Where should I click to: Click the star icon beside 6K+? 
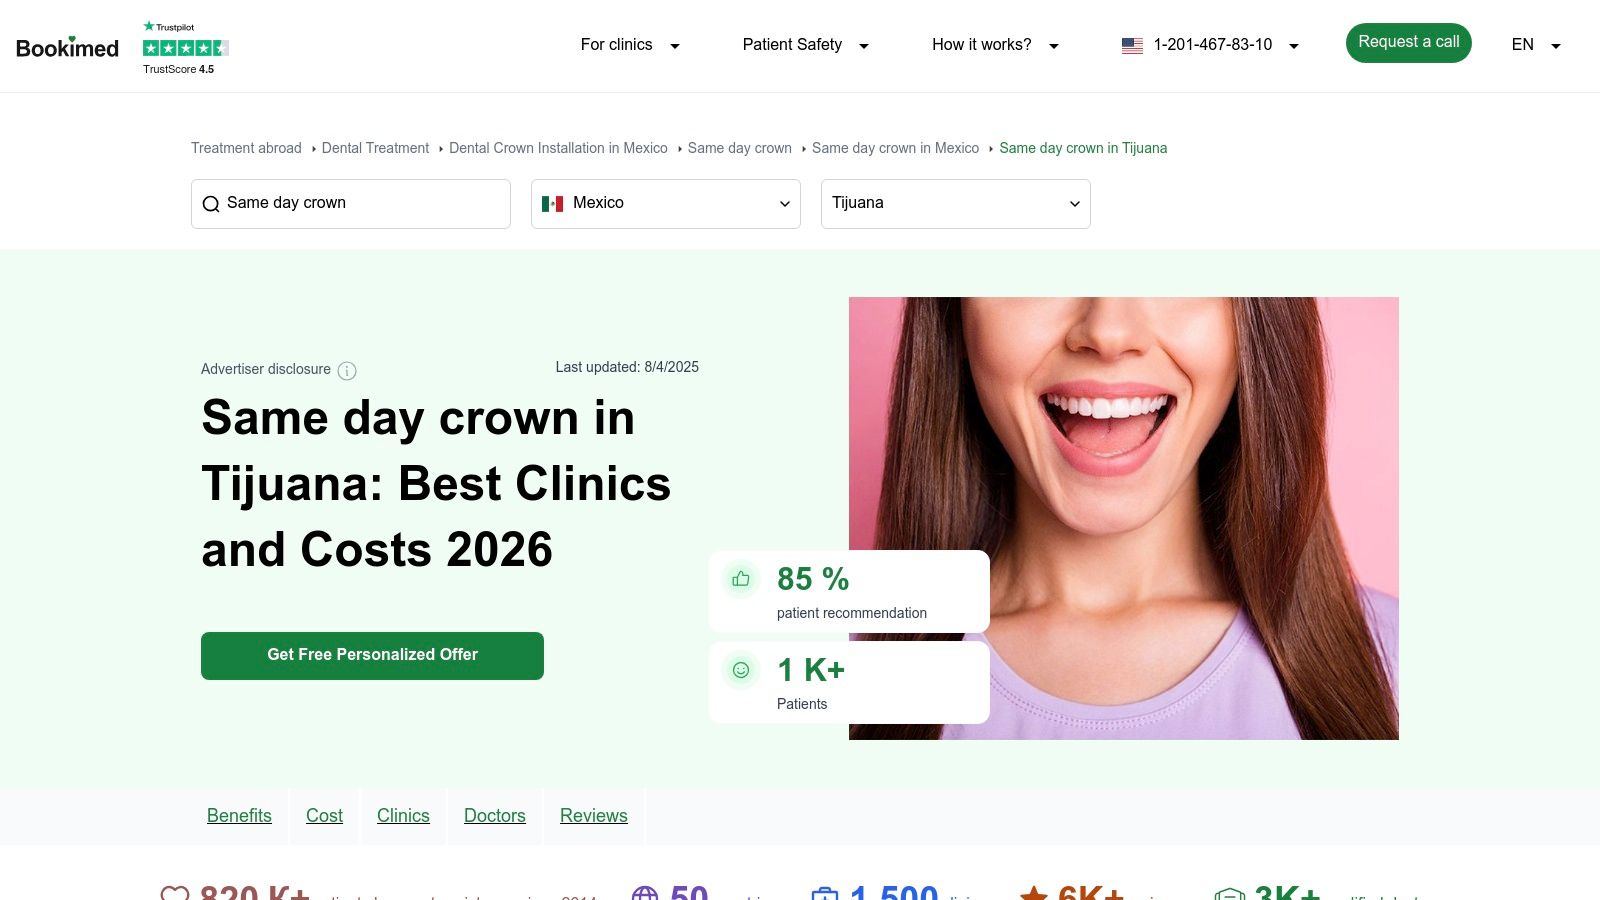1033,893
